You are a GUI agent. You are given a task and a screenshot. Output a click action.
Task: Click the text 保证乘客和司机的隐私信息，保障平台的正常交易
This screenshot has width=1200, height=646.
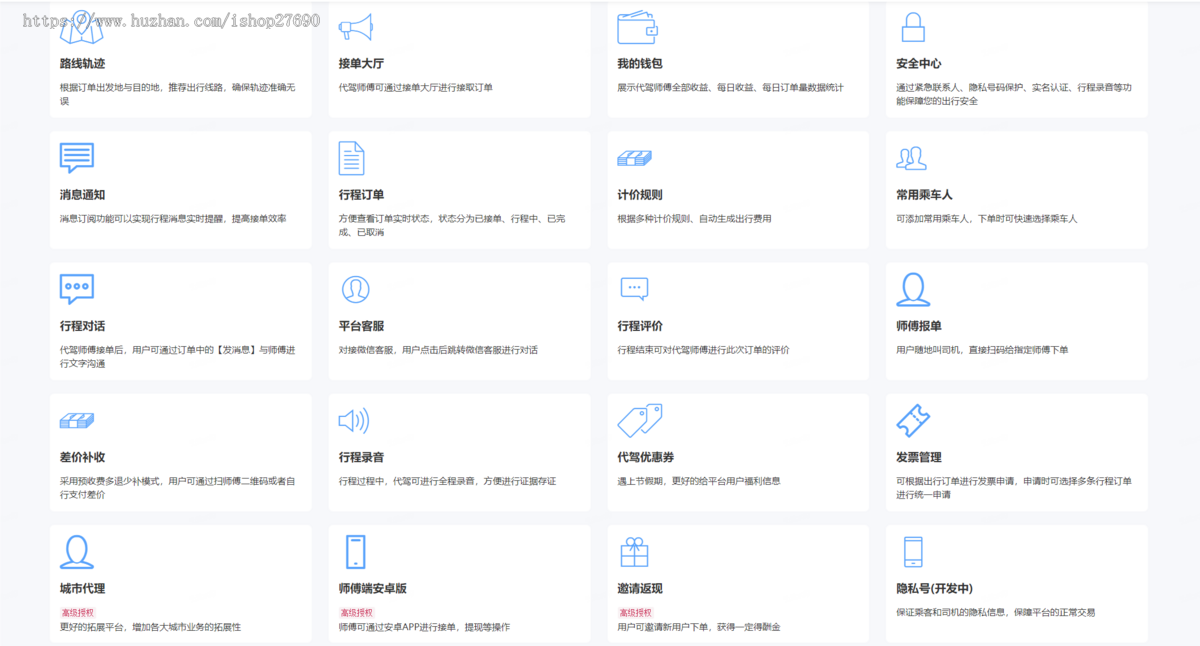point(996,612)
